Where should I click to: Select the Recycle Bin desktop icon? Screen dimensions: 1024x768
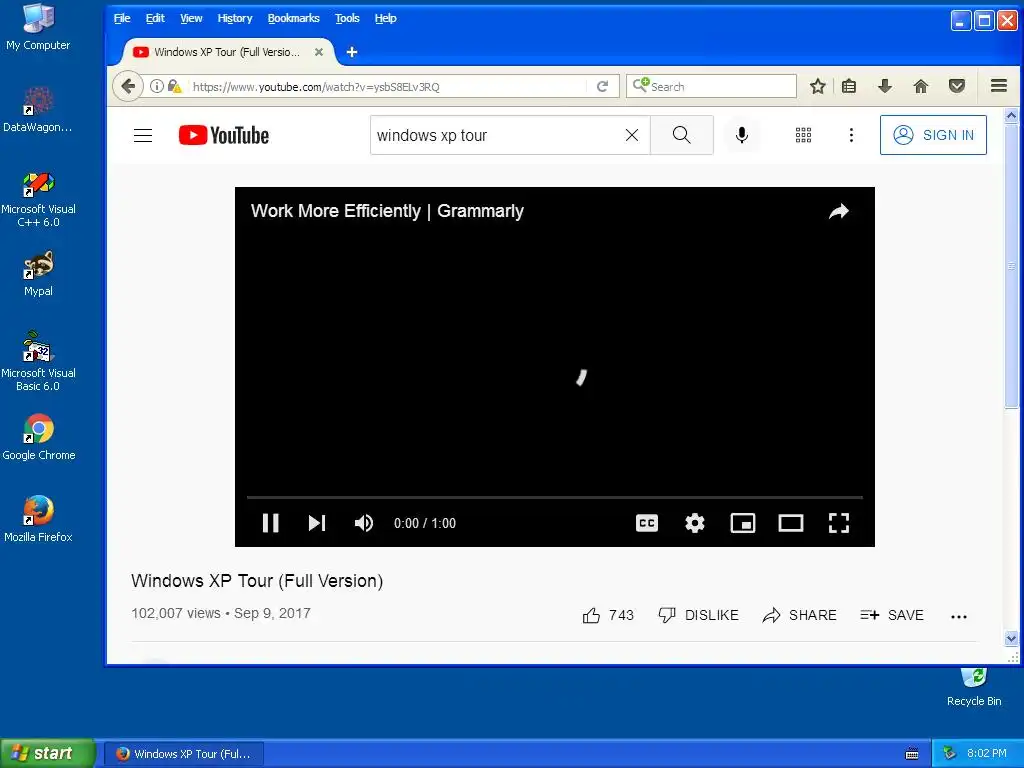tap(974, 687)
